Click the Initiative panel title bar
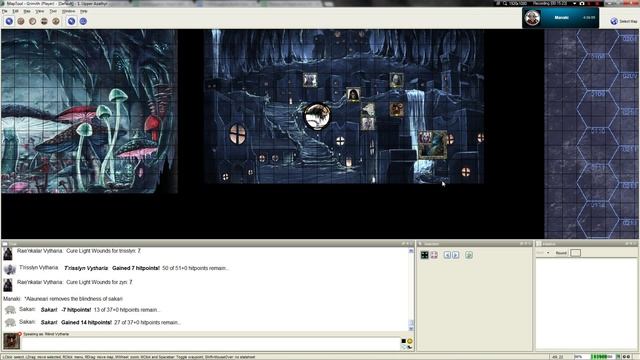This screenshot has width=640, height=360. pos(586,244)
